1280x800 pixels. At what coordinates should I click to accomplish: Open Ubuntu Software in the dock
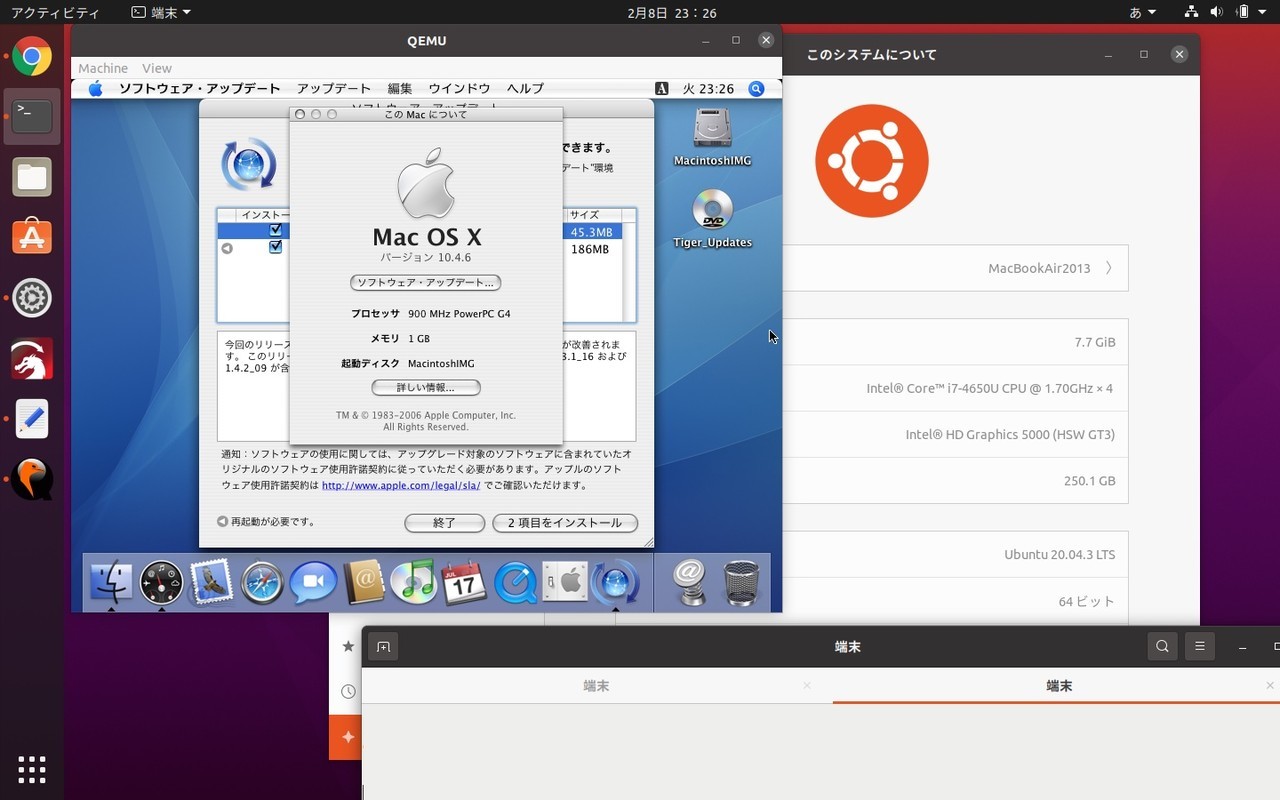click(x=32, y=237)
